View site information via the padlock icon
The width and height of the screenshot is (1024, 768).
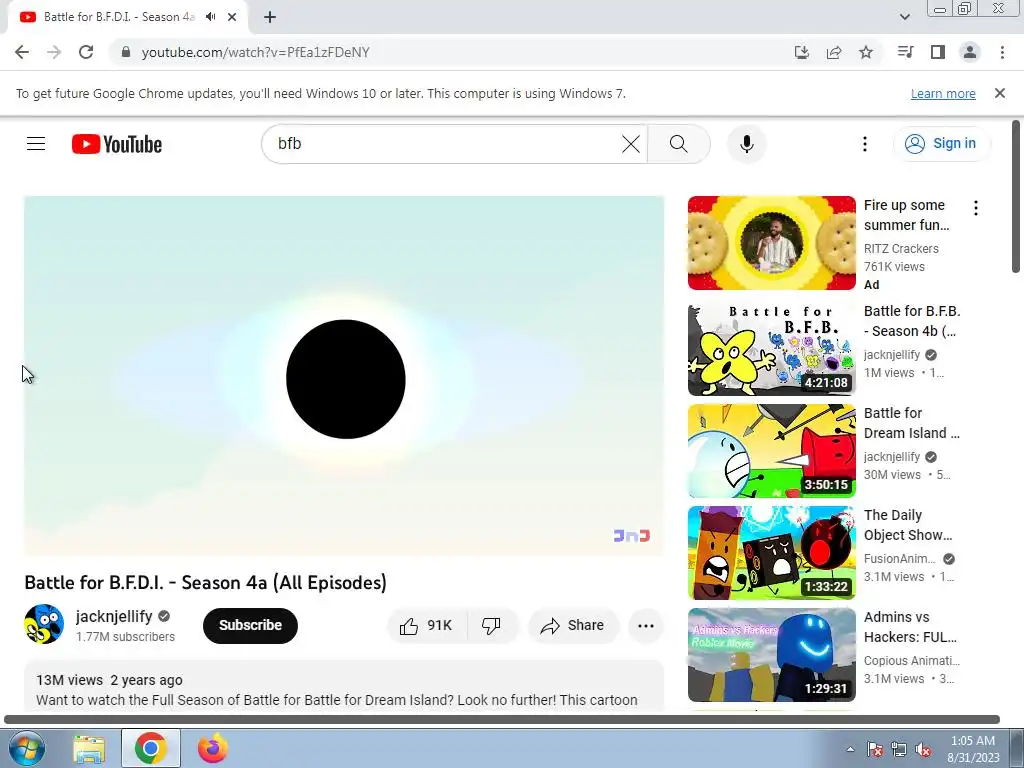[127, 52]
